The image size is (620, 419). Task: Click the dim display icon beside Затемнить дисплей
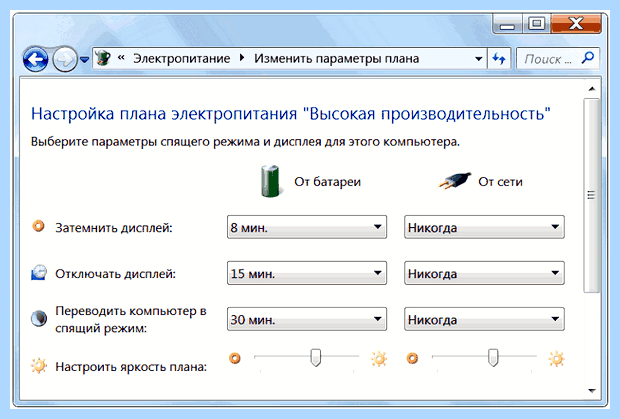pyautogui.click(x=38, y=226)
